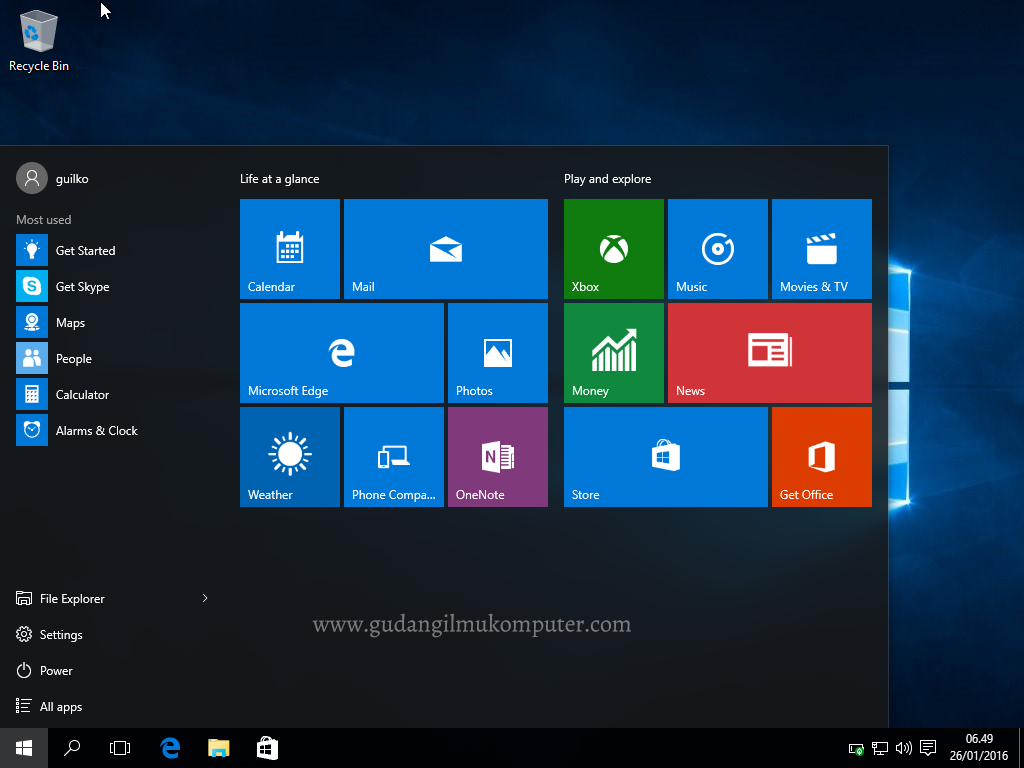Screen dimensions: 1024x768
Task: Launch the Xbox app tile
Action: 613,249
